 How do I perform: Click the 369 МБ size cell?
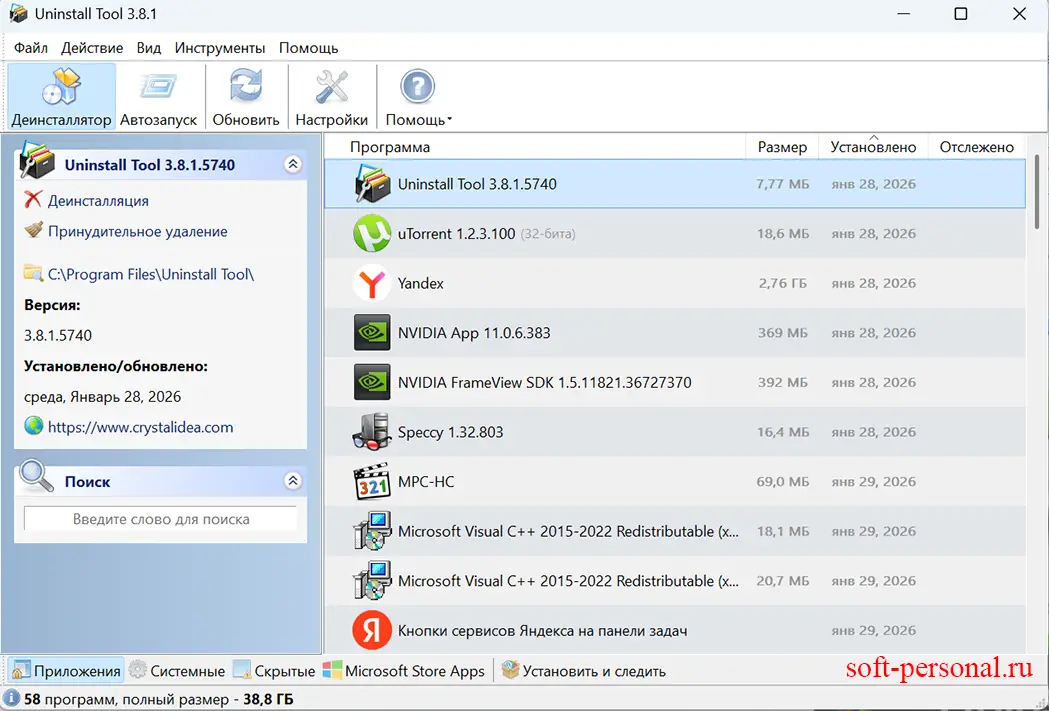pyautogui.click(x=783, y=332)
